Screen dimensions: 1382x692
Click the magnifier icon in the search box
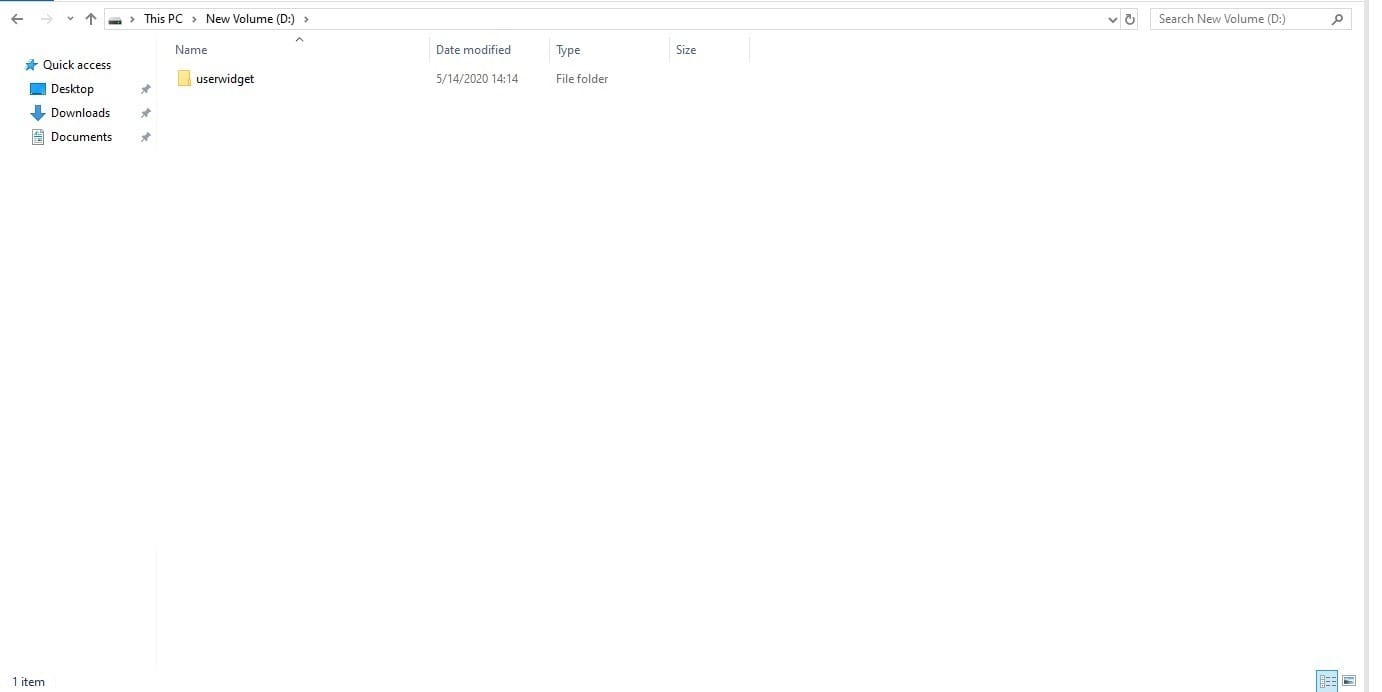point(1338,19)
